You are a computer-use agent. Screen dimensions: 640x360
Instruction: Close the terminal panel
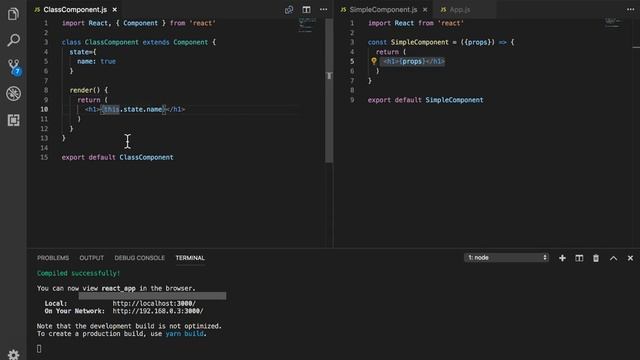(630, 258)
